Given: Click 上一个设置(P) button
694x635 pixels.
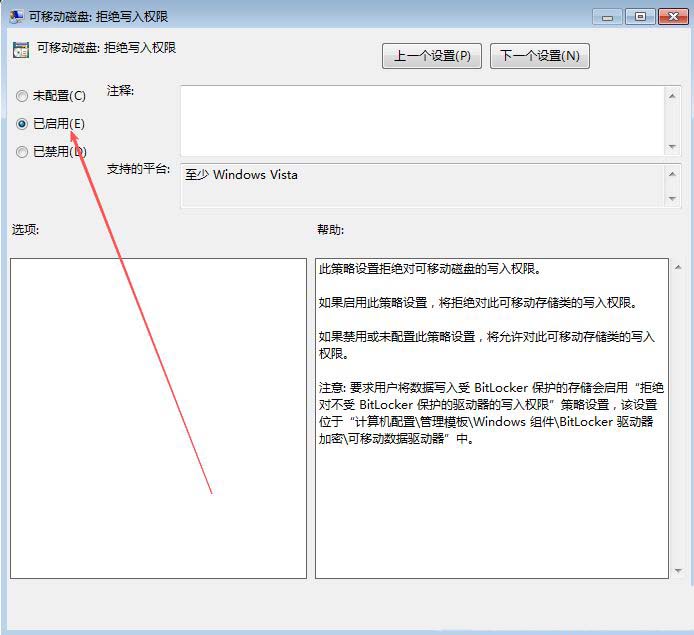Looking at the screenshot, I should point(432,56).
